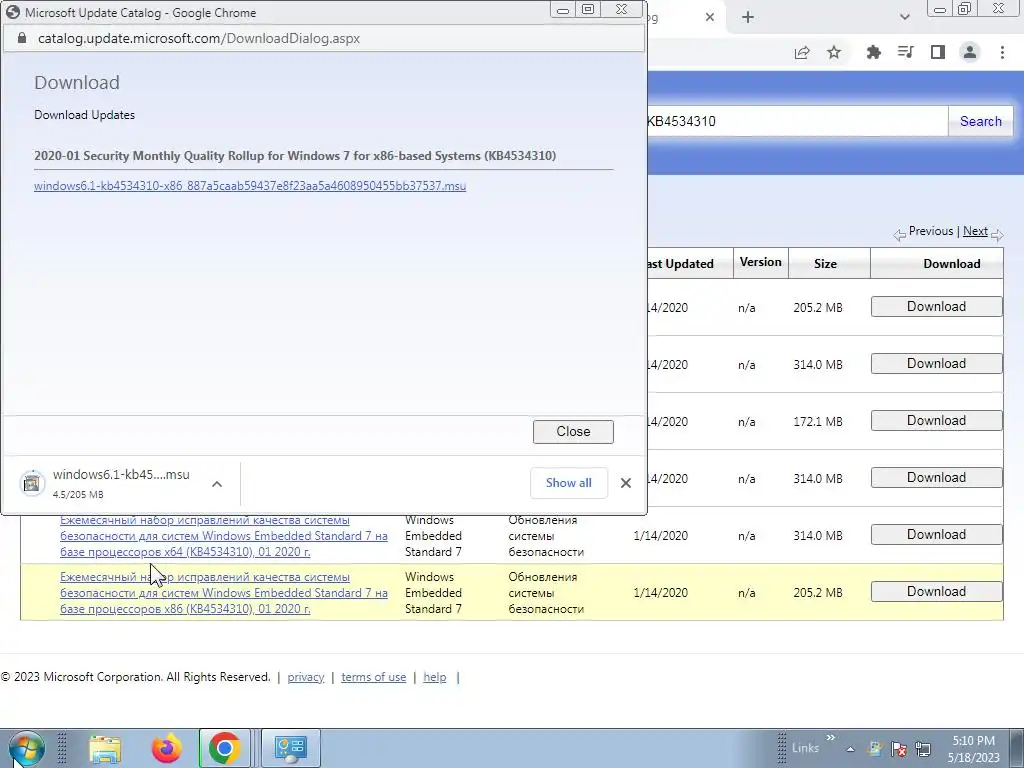1024x768 pixels.
Task: Click the Close button in Download dialog
Action: pyautogui.click(x=573, y=432)
